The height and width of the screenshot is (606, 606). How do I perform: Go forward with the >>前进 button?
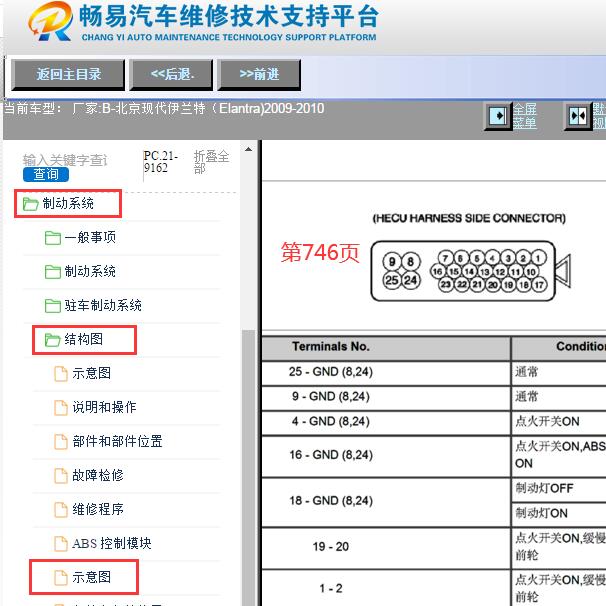(259, 75)
